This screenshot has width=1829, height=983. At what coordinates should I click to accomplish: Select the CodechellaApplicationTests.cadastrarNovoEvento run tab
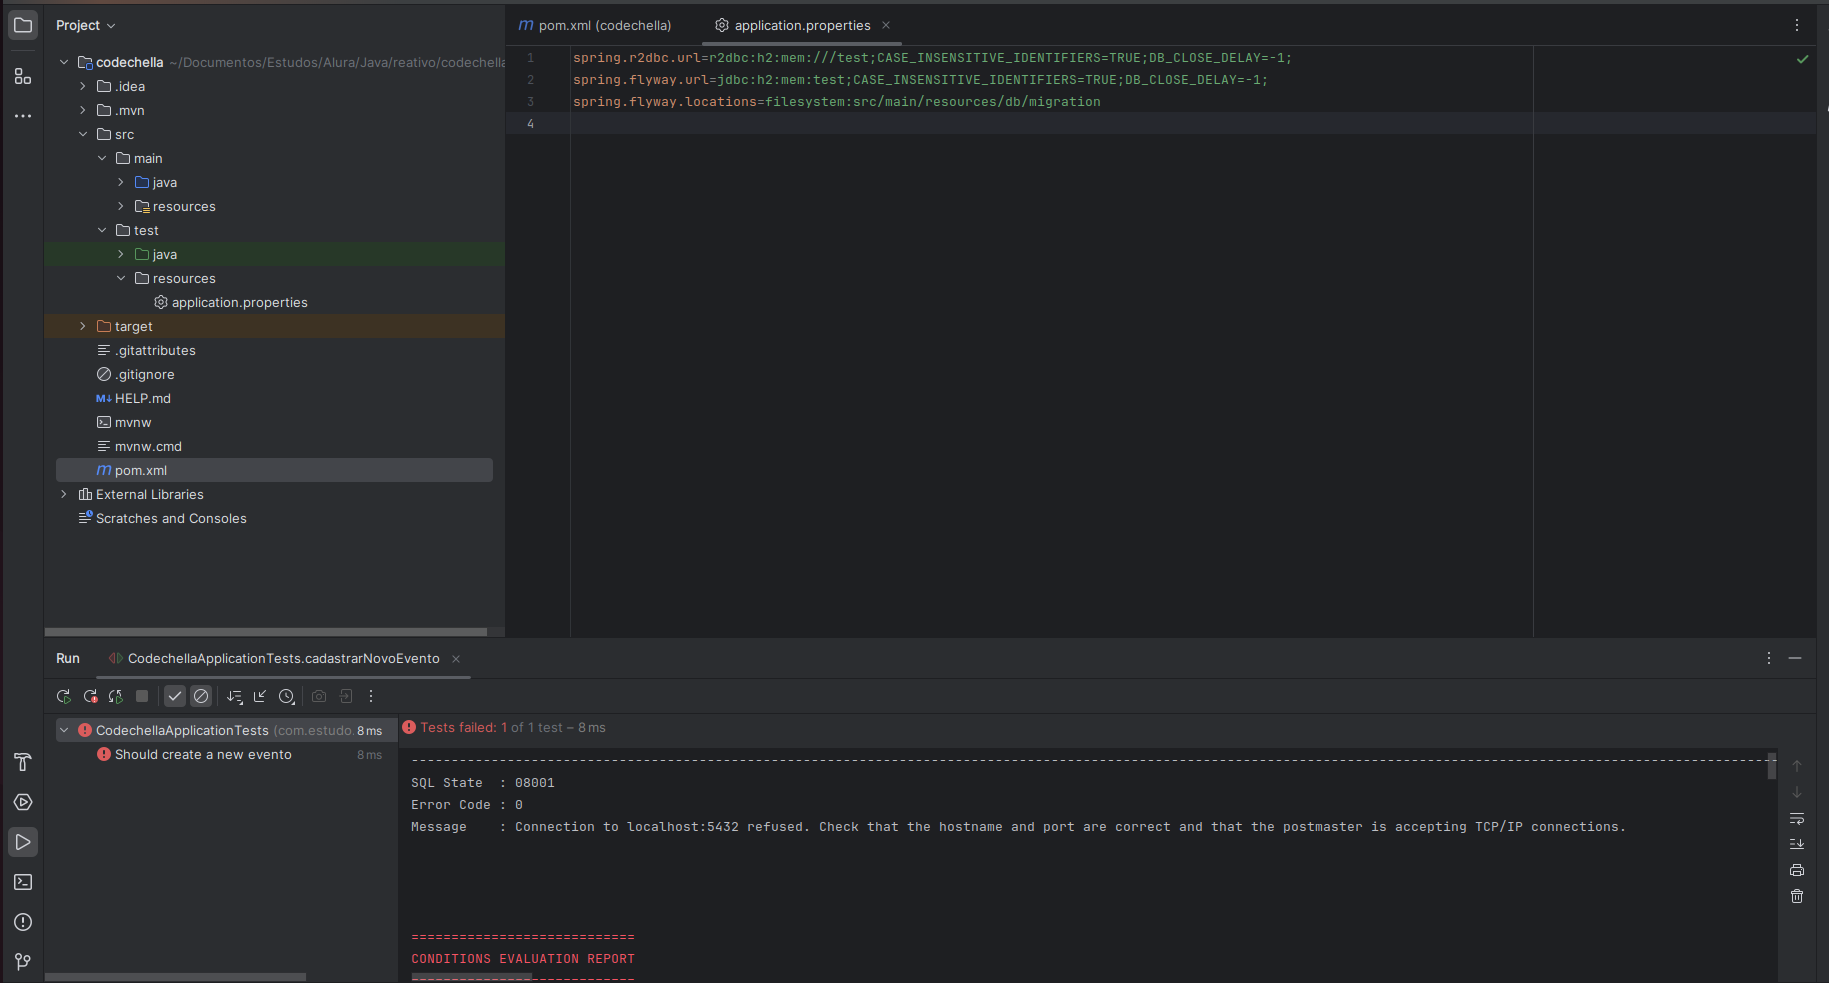[x=283, y=658]
